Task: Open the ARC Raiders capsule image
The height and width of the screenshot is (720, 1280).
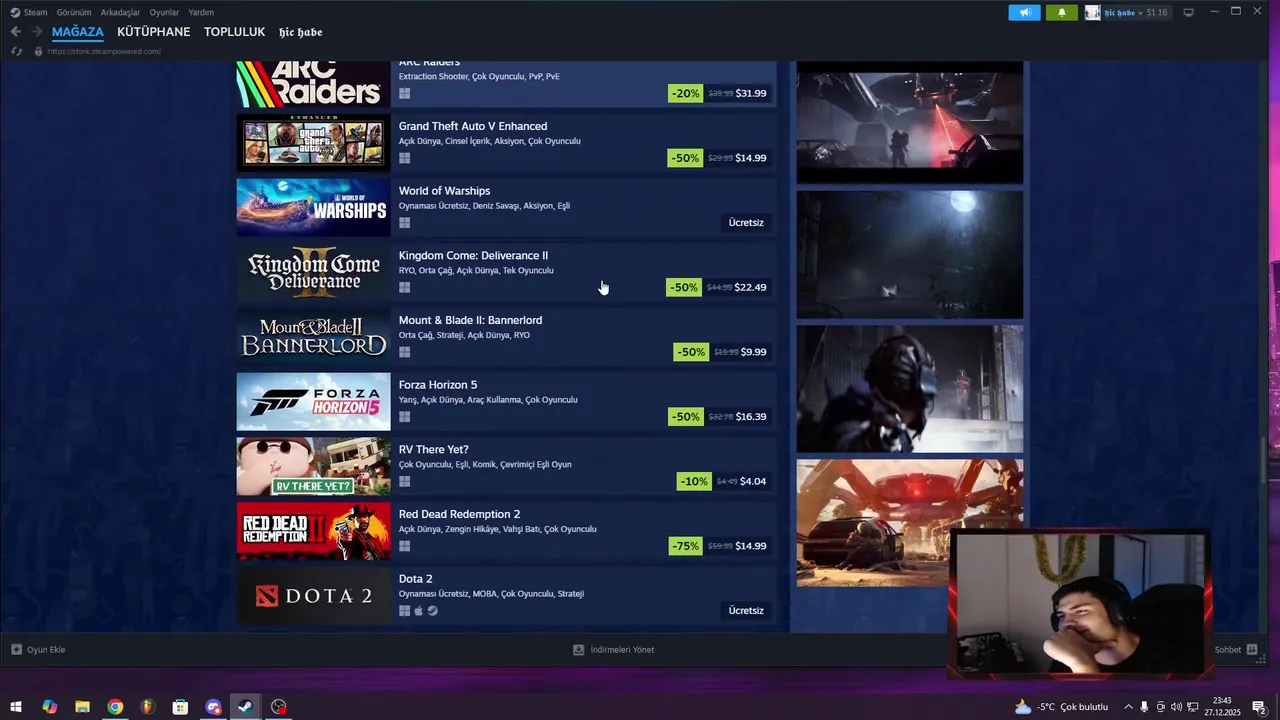Action: click(x=314, y=84)
